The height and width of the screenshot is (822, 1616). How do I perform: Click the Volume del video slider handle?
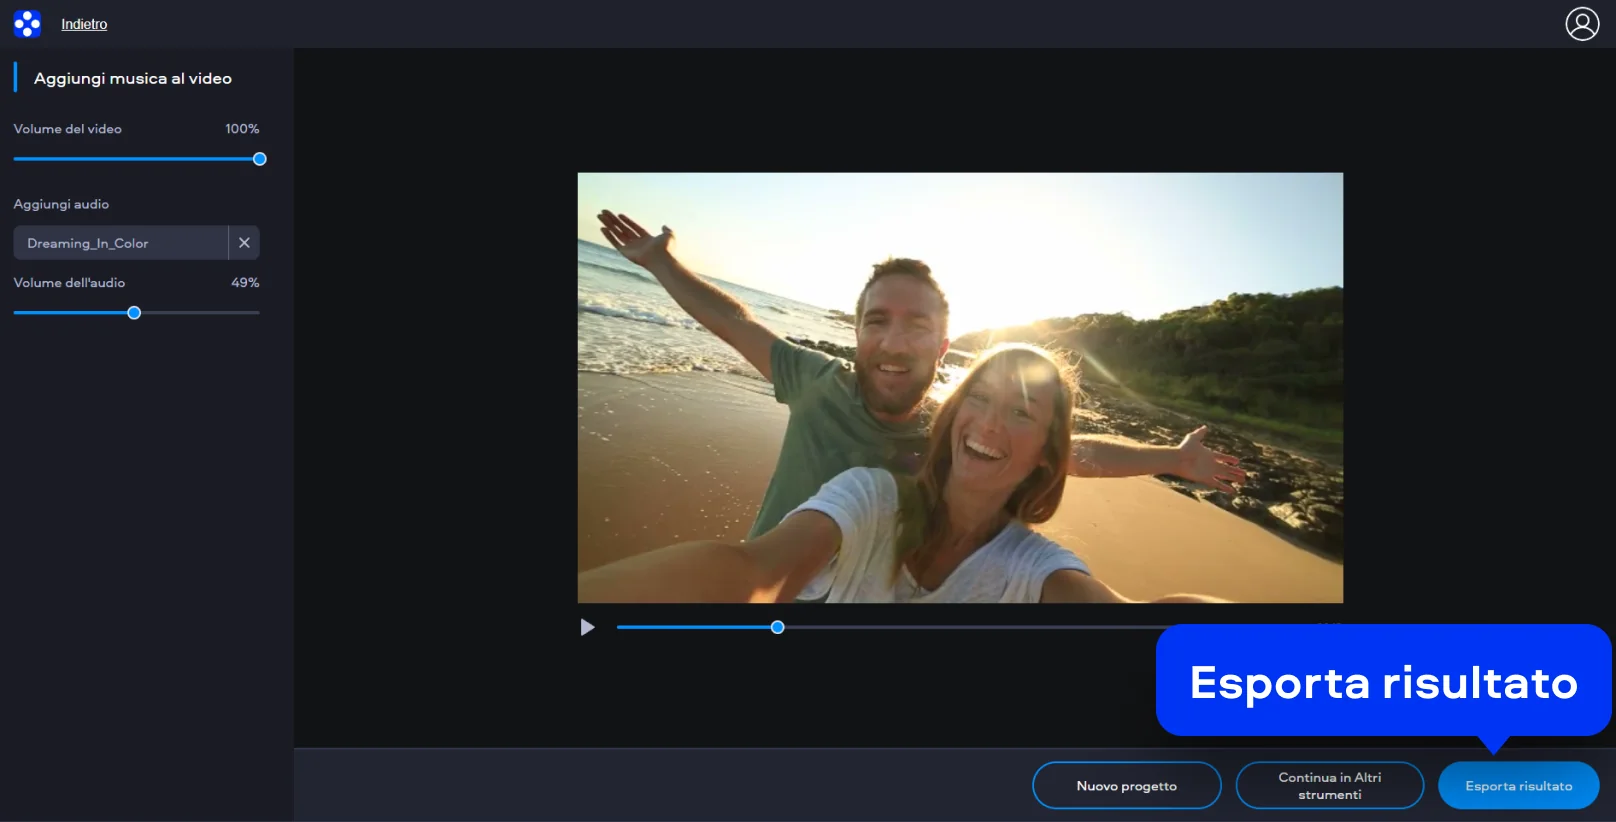click(x=260, y=159)
